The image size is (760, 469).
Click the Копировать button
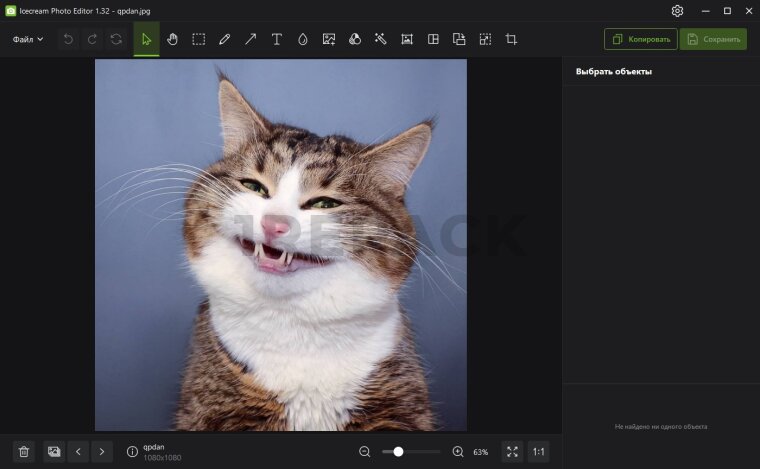click(640, 39)
